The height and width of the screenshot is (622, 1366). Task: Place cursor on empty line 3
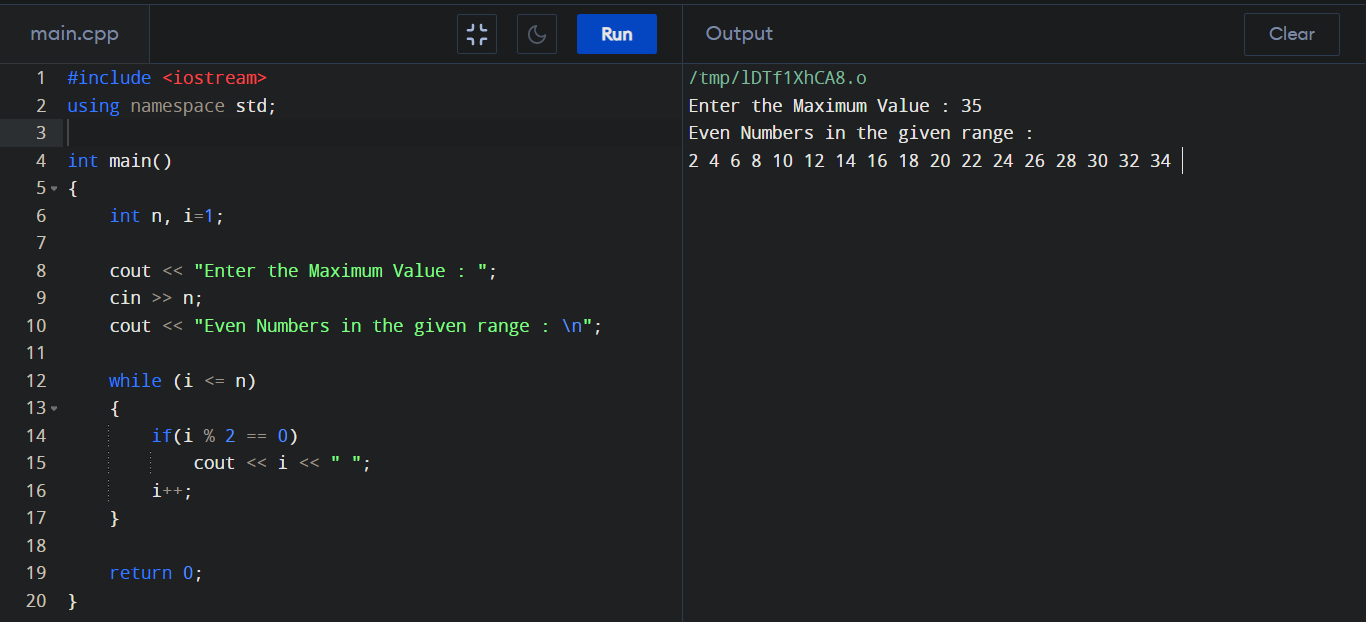click(374, 133)
